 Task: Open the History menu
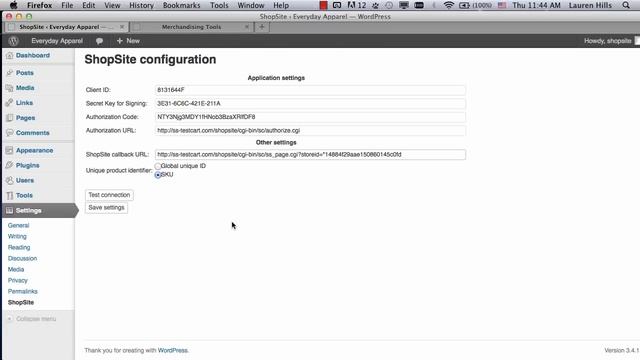tap(141, 5)
